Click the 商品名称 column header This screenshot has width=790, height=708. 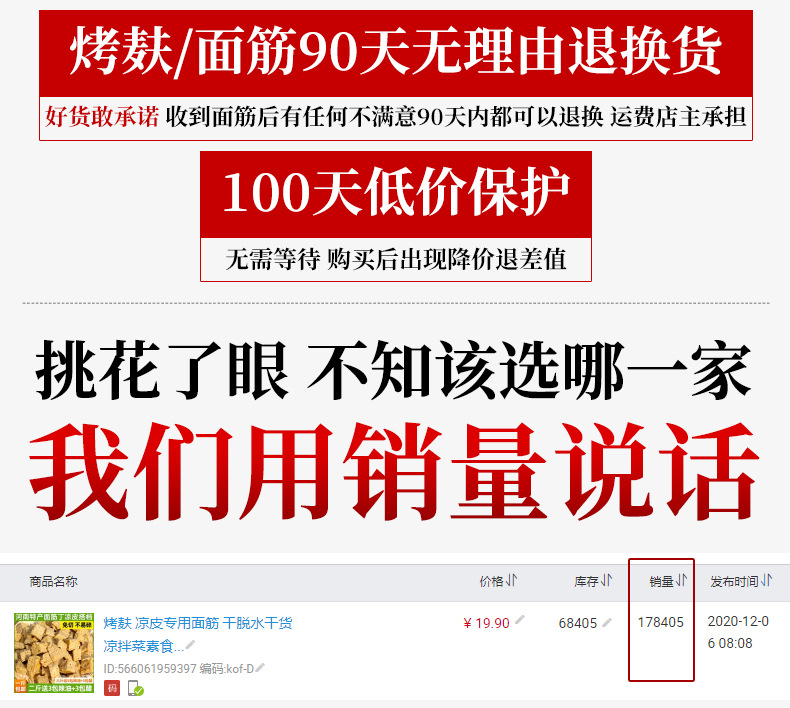(53, 582)
